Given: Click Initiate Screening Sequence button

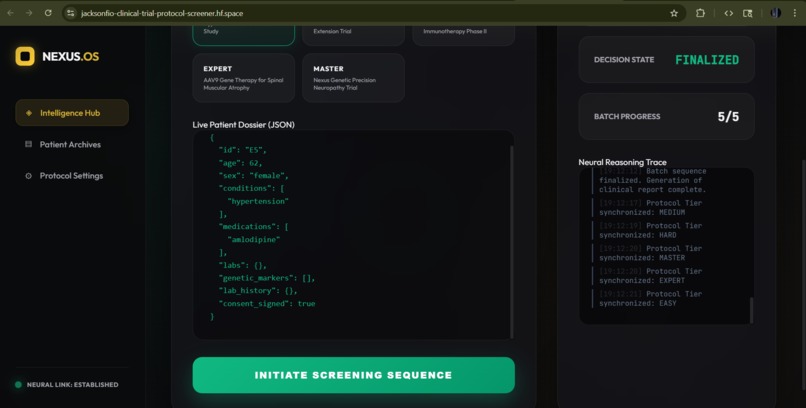Looking at the screenshot, I should (354, 375).
